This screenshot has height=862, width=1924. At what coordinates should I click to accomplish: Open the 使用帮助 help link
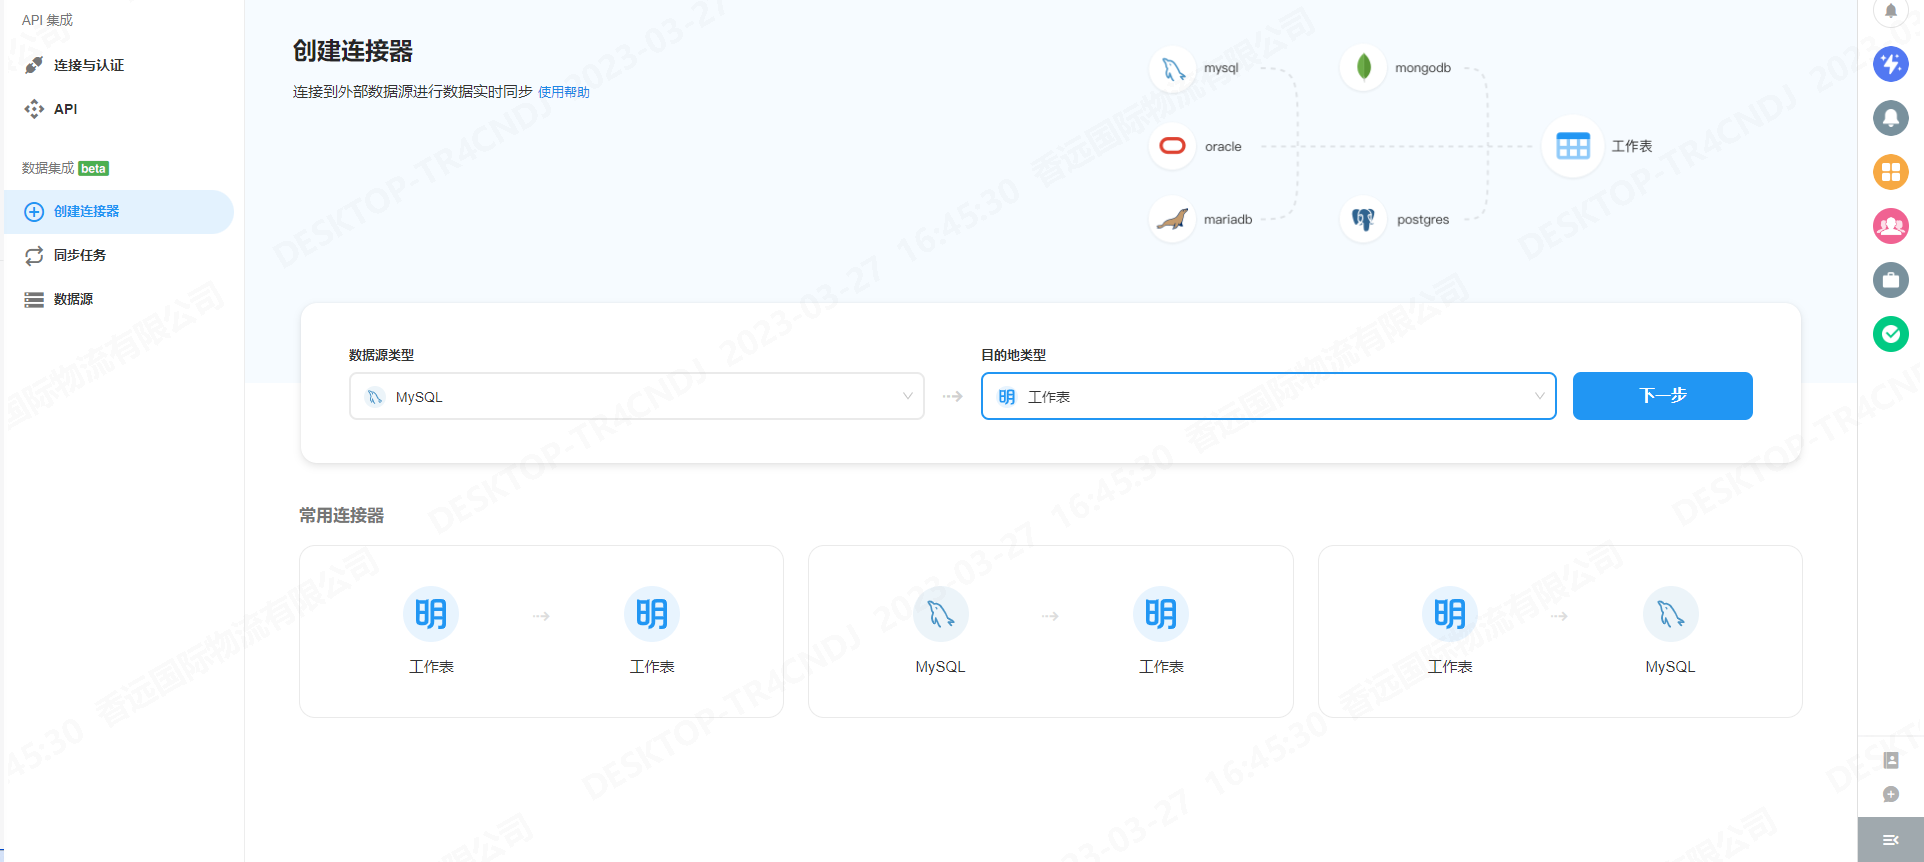point(564,92)
